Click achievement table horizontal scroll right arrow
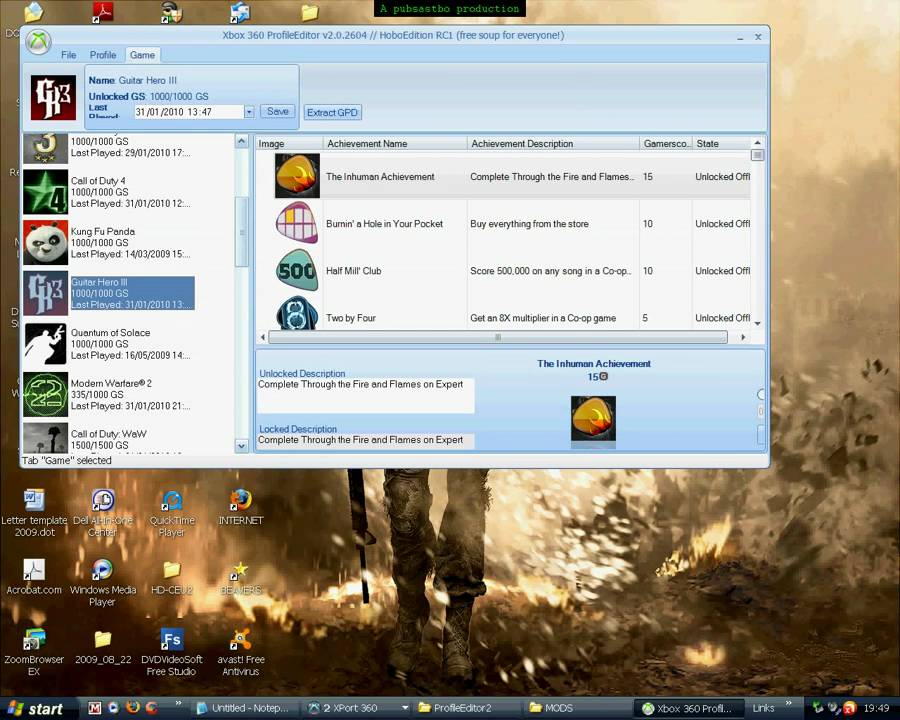The height and width of the screenshot is (720, 900). point(743,337)
